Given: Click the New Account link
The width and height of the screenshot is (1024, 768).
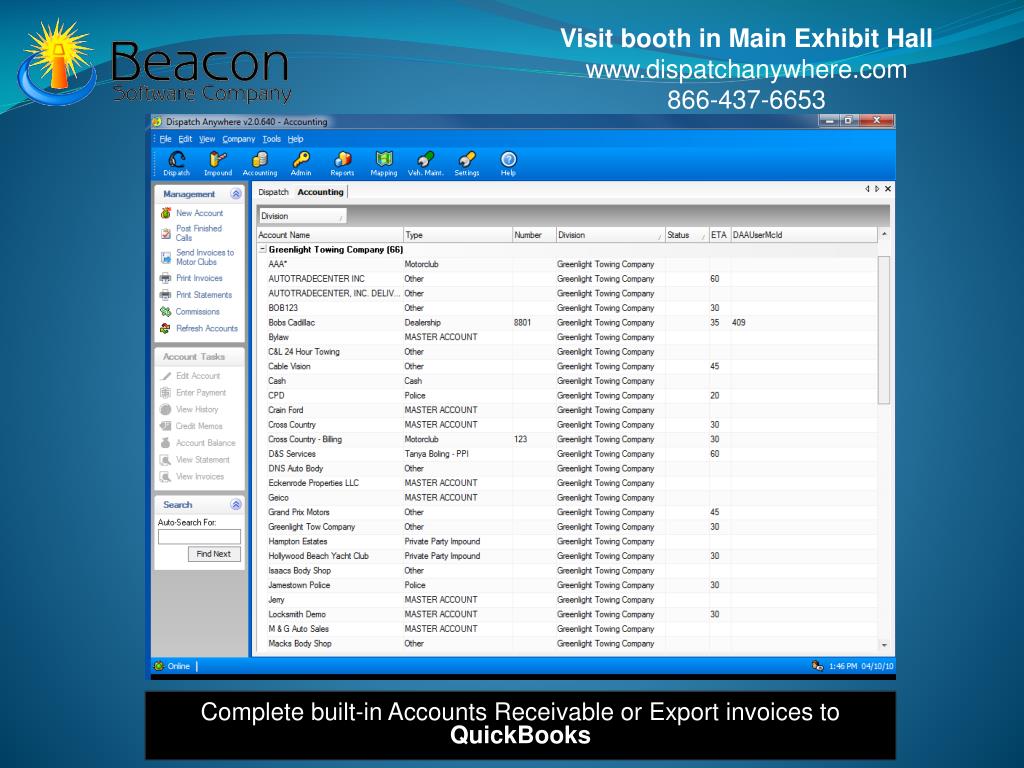Looking at the screenshot, I should point(199,213).
